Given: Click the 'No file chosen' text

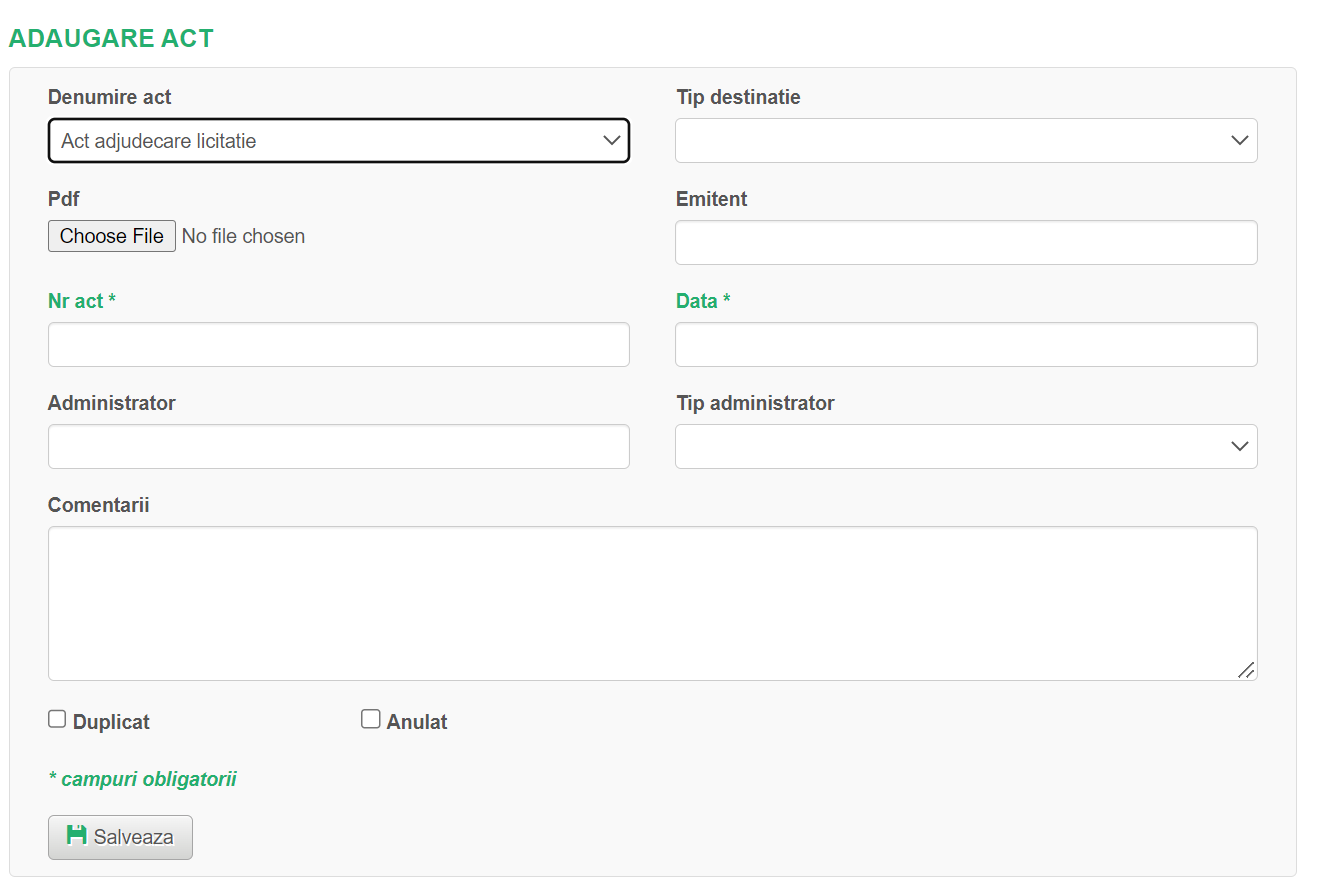Looking at the screenshot, I should (243, 237).
